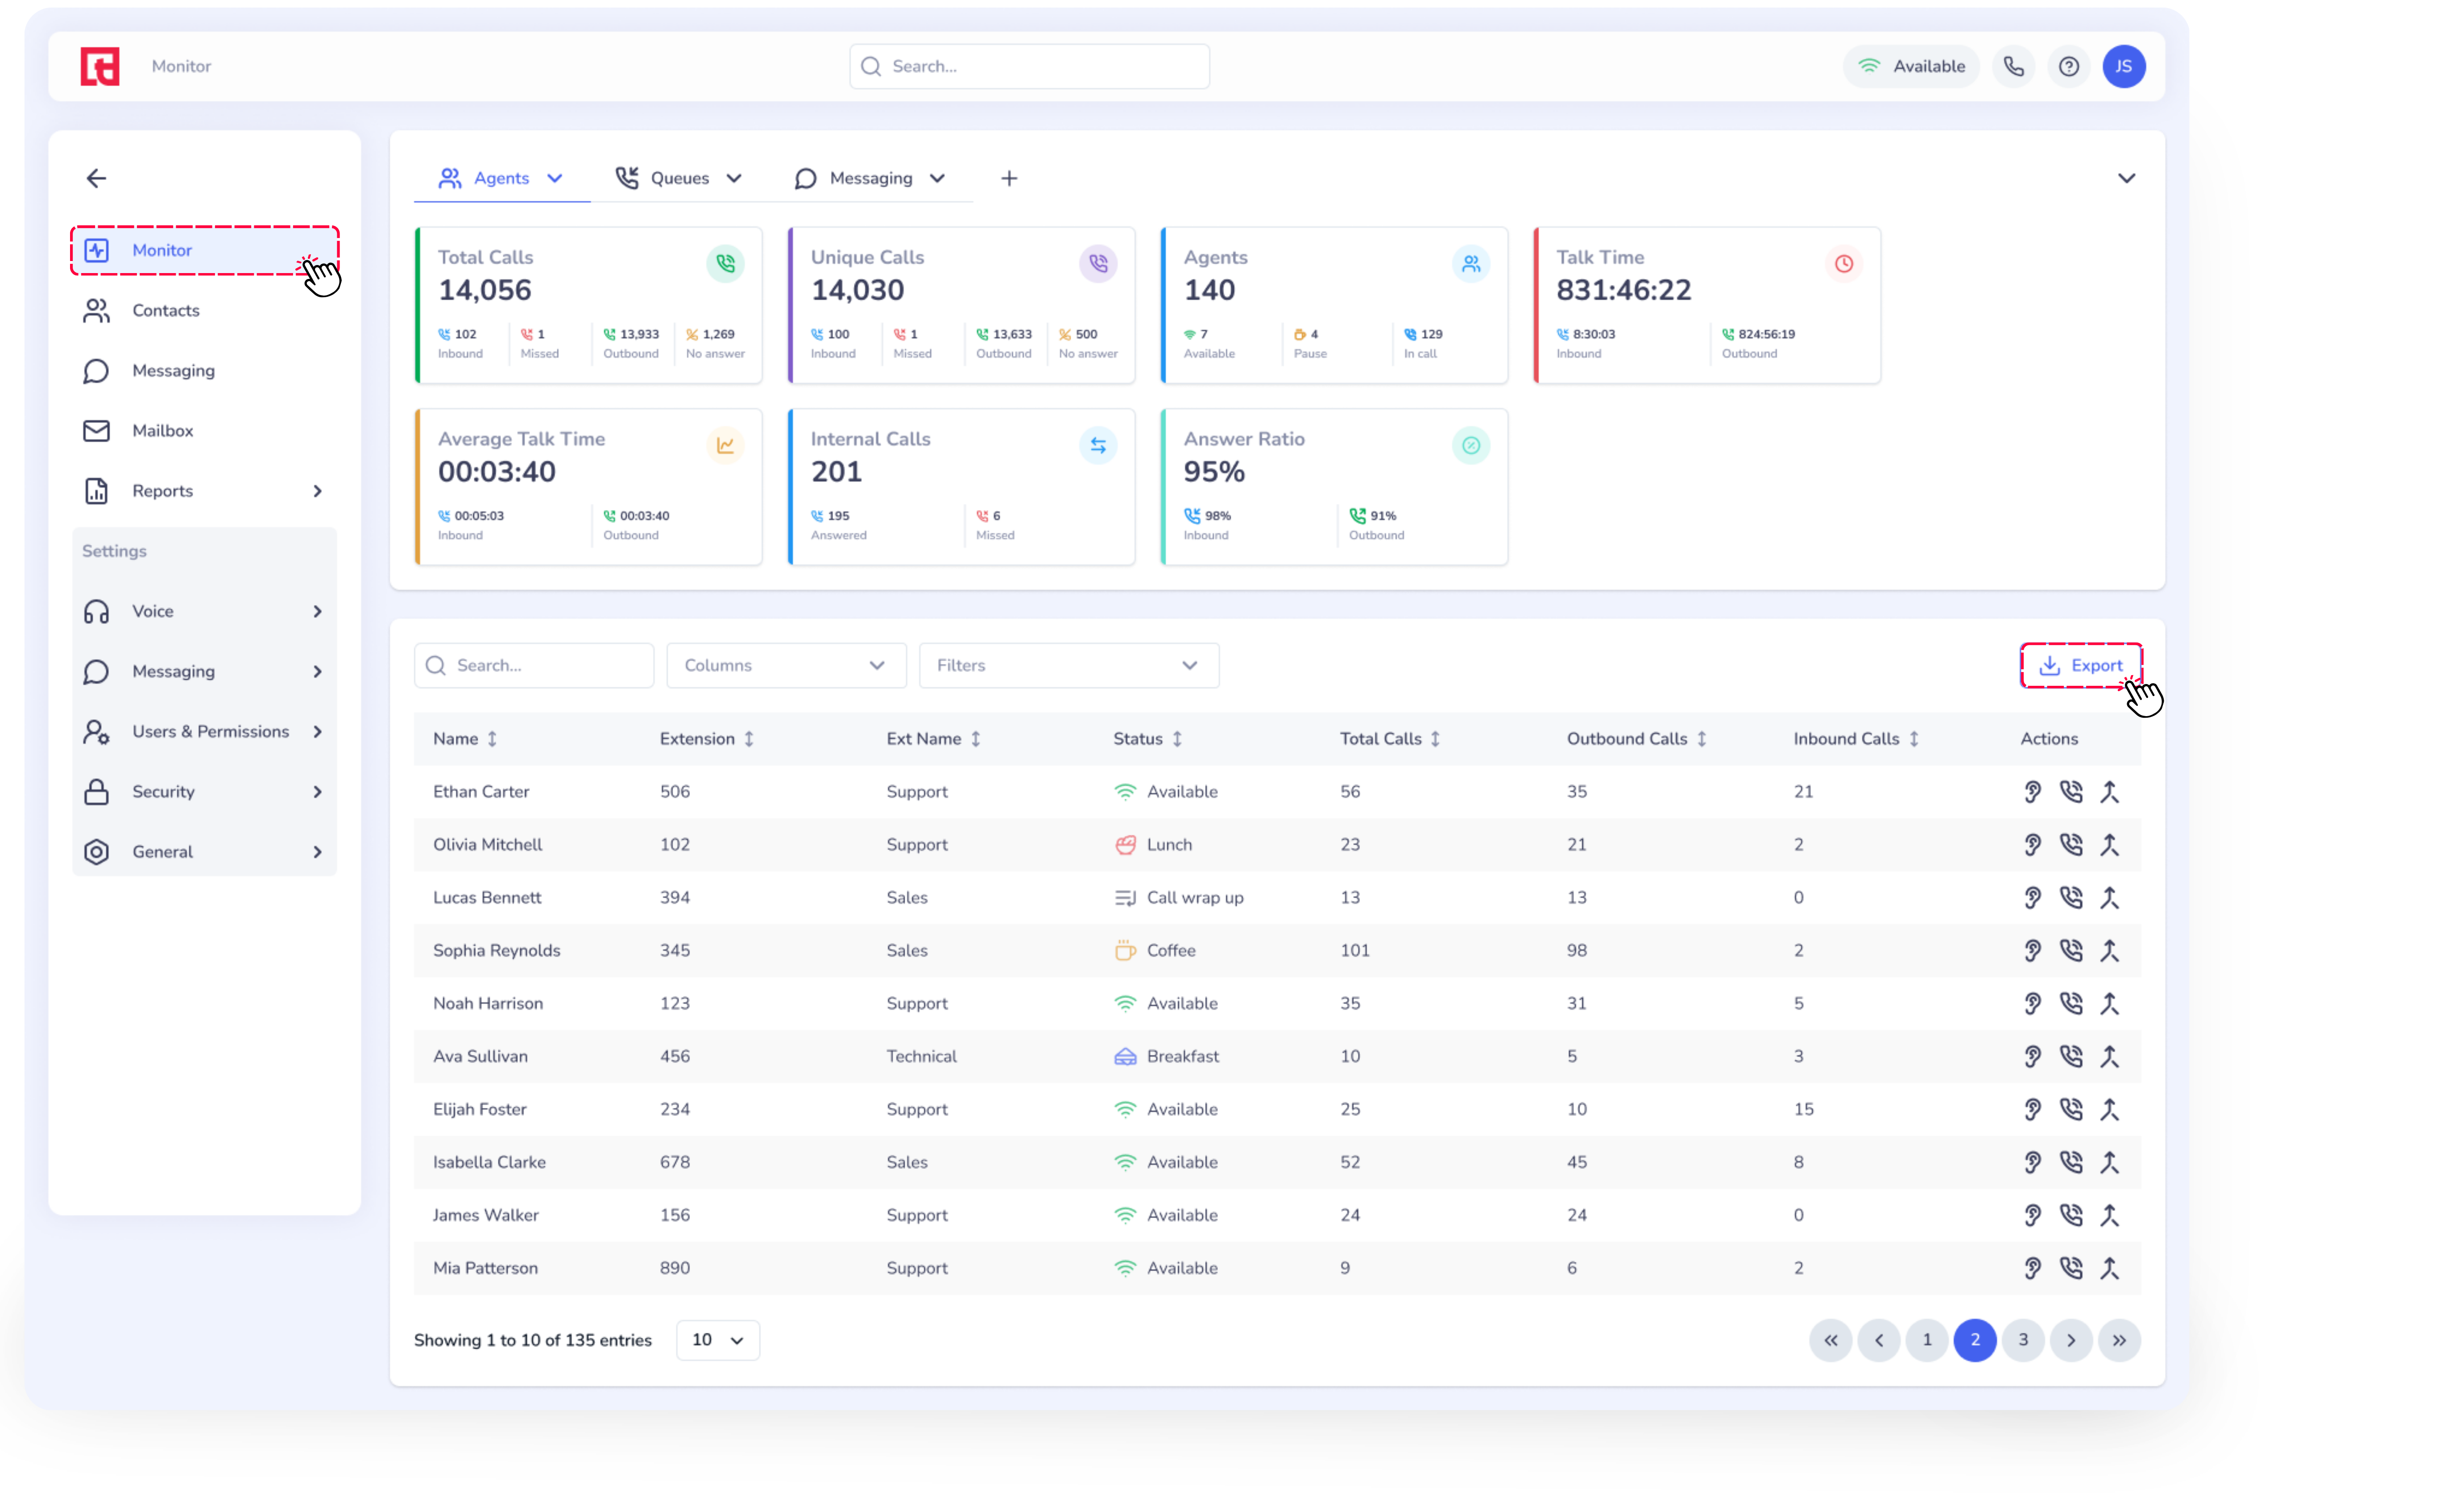
Task: Add a new tab with the plus icon
Action: pos(1009,178)
